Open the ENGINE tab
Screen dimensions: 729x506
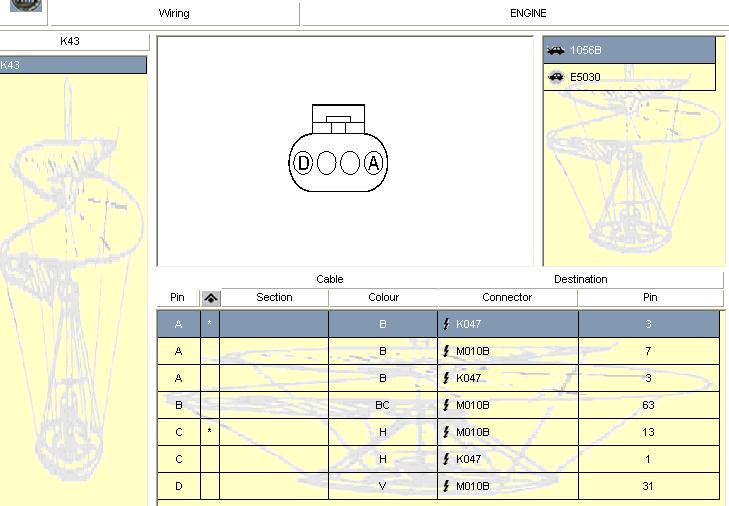[x=528, y=13]
